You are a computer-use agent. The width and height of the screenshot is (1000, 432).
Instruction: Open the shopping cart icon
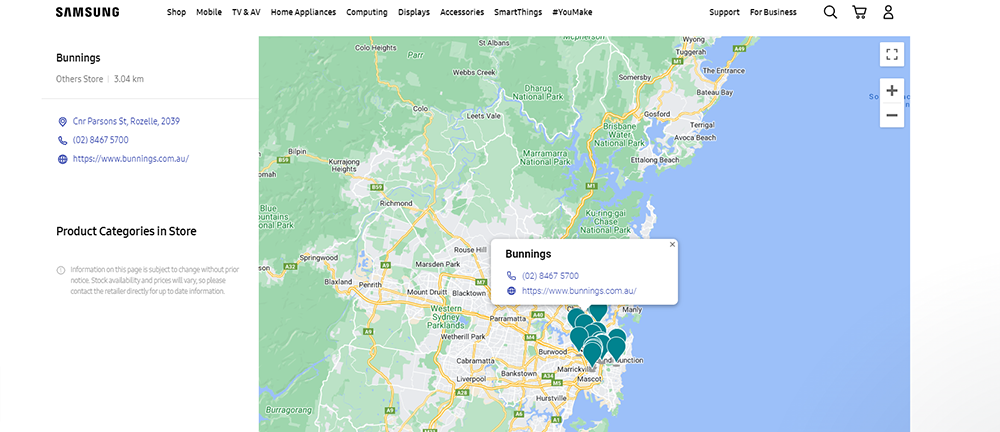point(859,12)
